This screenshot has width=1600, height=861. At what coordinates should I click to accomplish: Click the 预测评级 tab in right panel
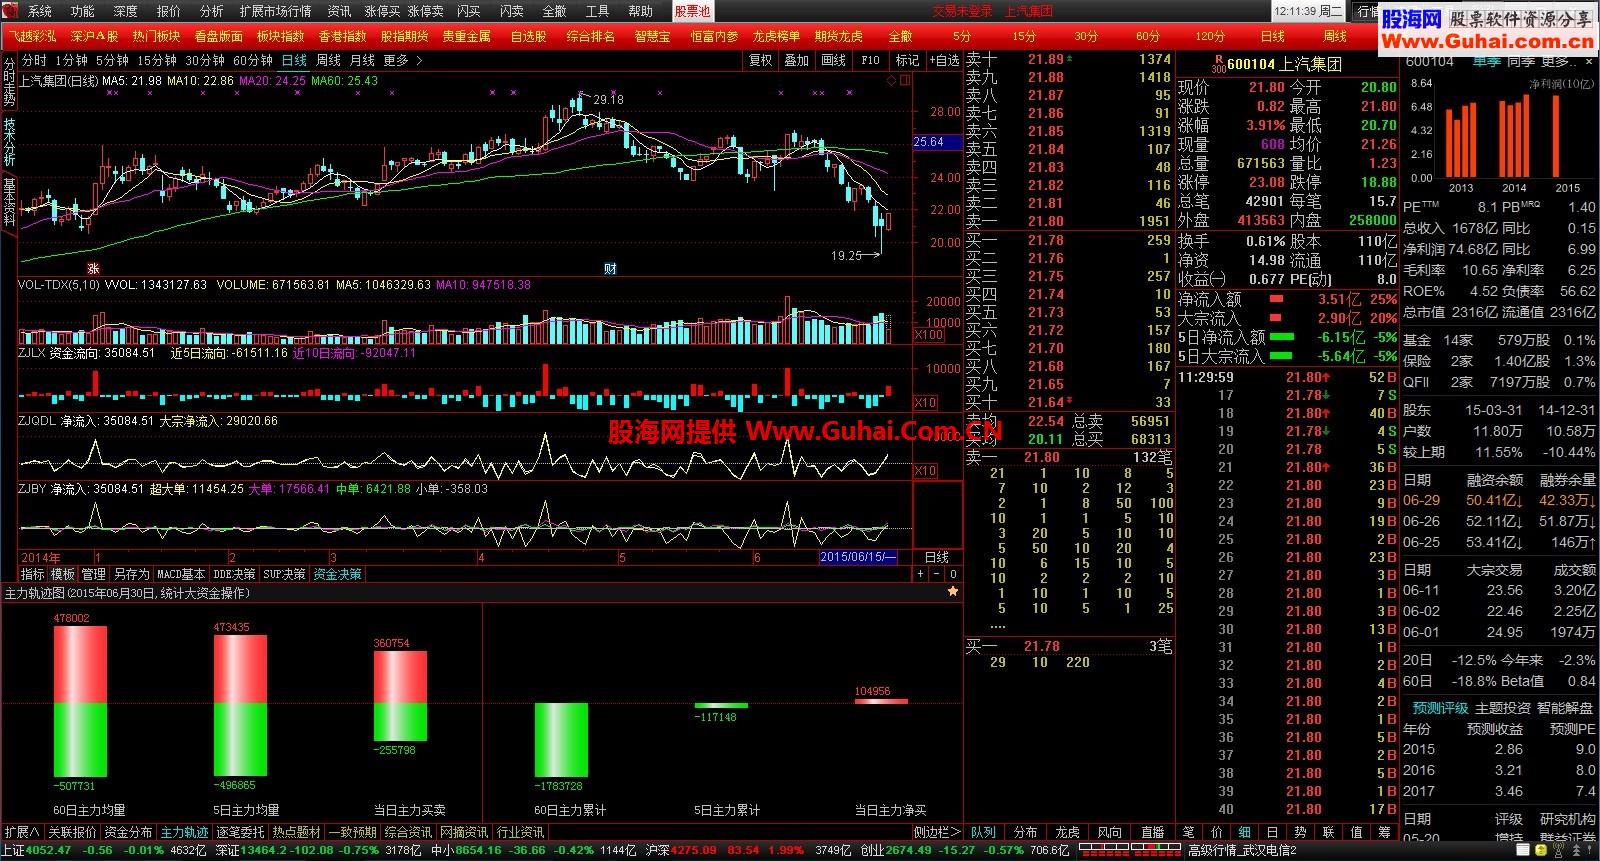pos(1440,708)
